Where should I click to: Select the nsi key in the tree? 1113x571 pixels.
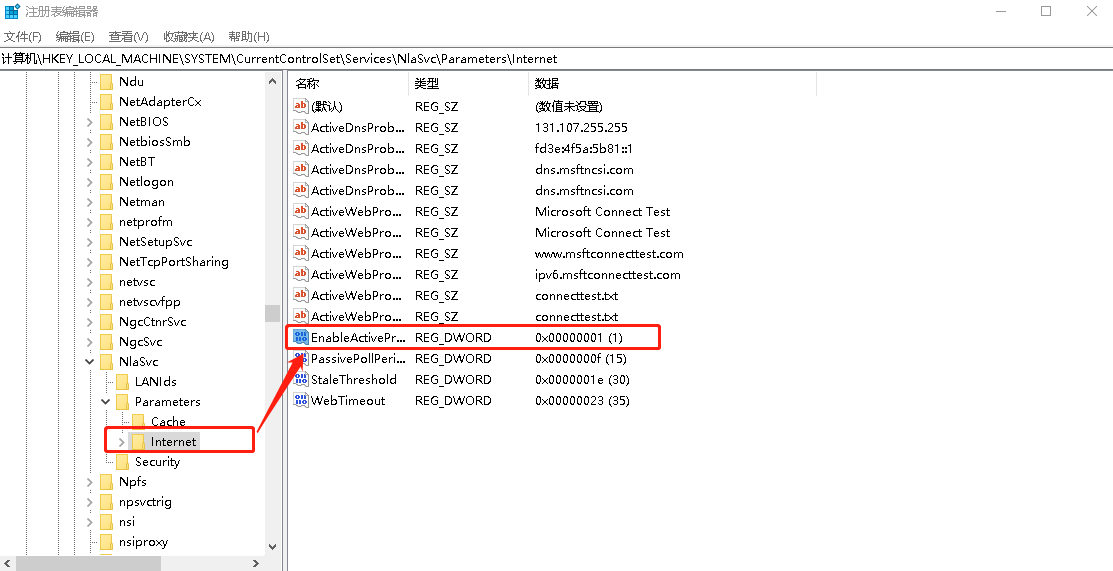127,521
